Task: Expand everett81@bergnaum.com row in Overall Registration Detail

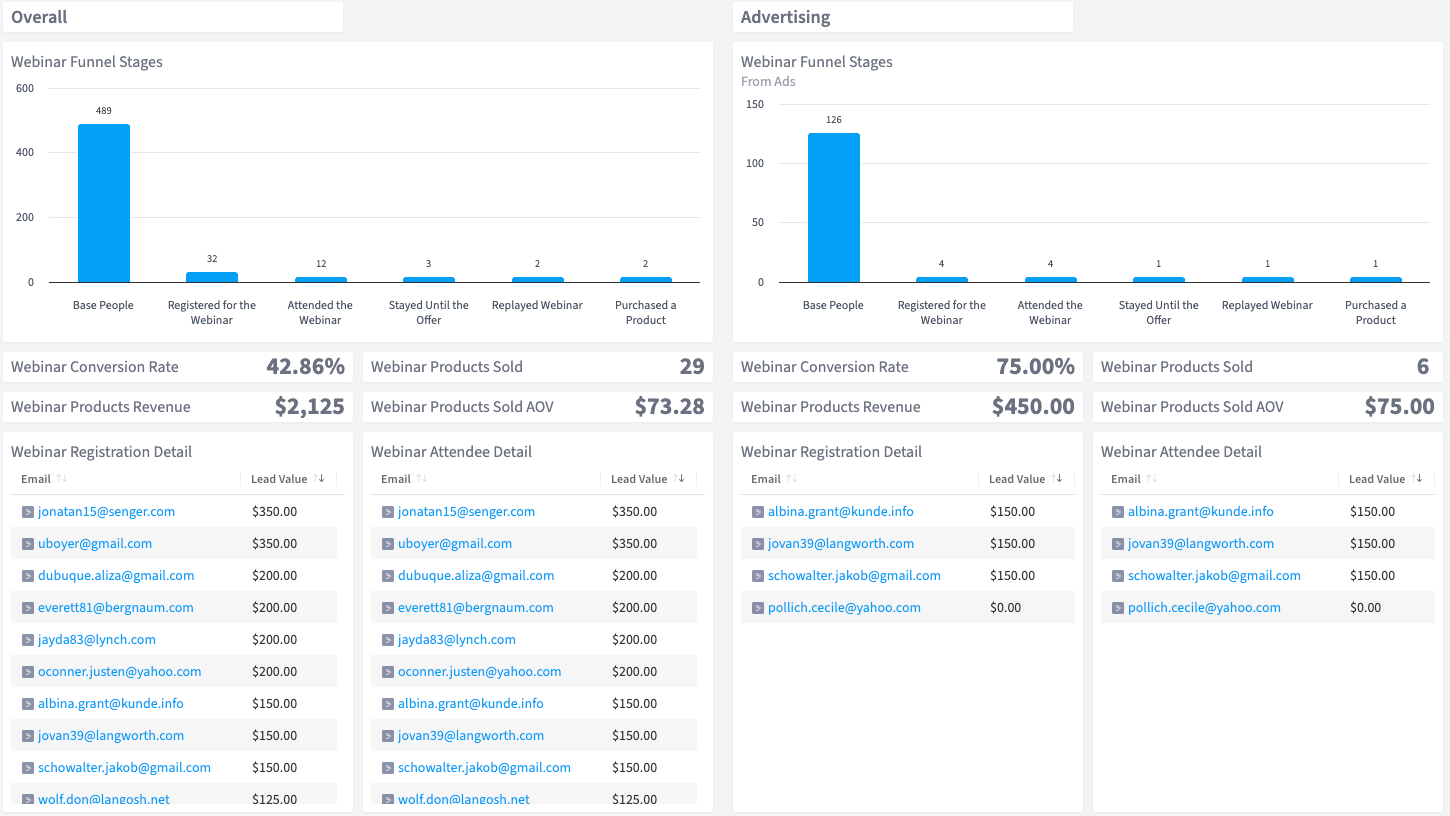Action: pyautogui.click(x=27, y=608)
